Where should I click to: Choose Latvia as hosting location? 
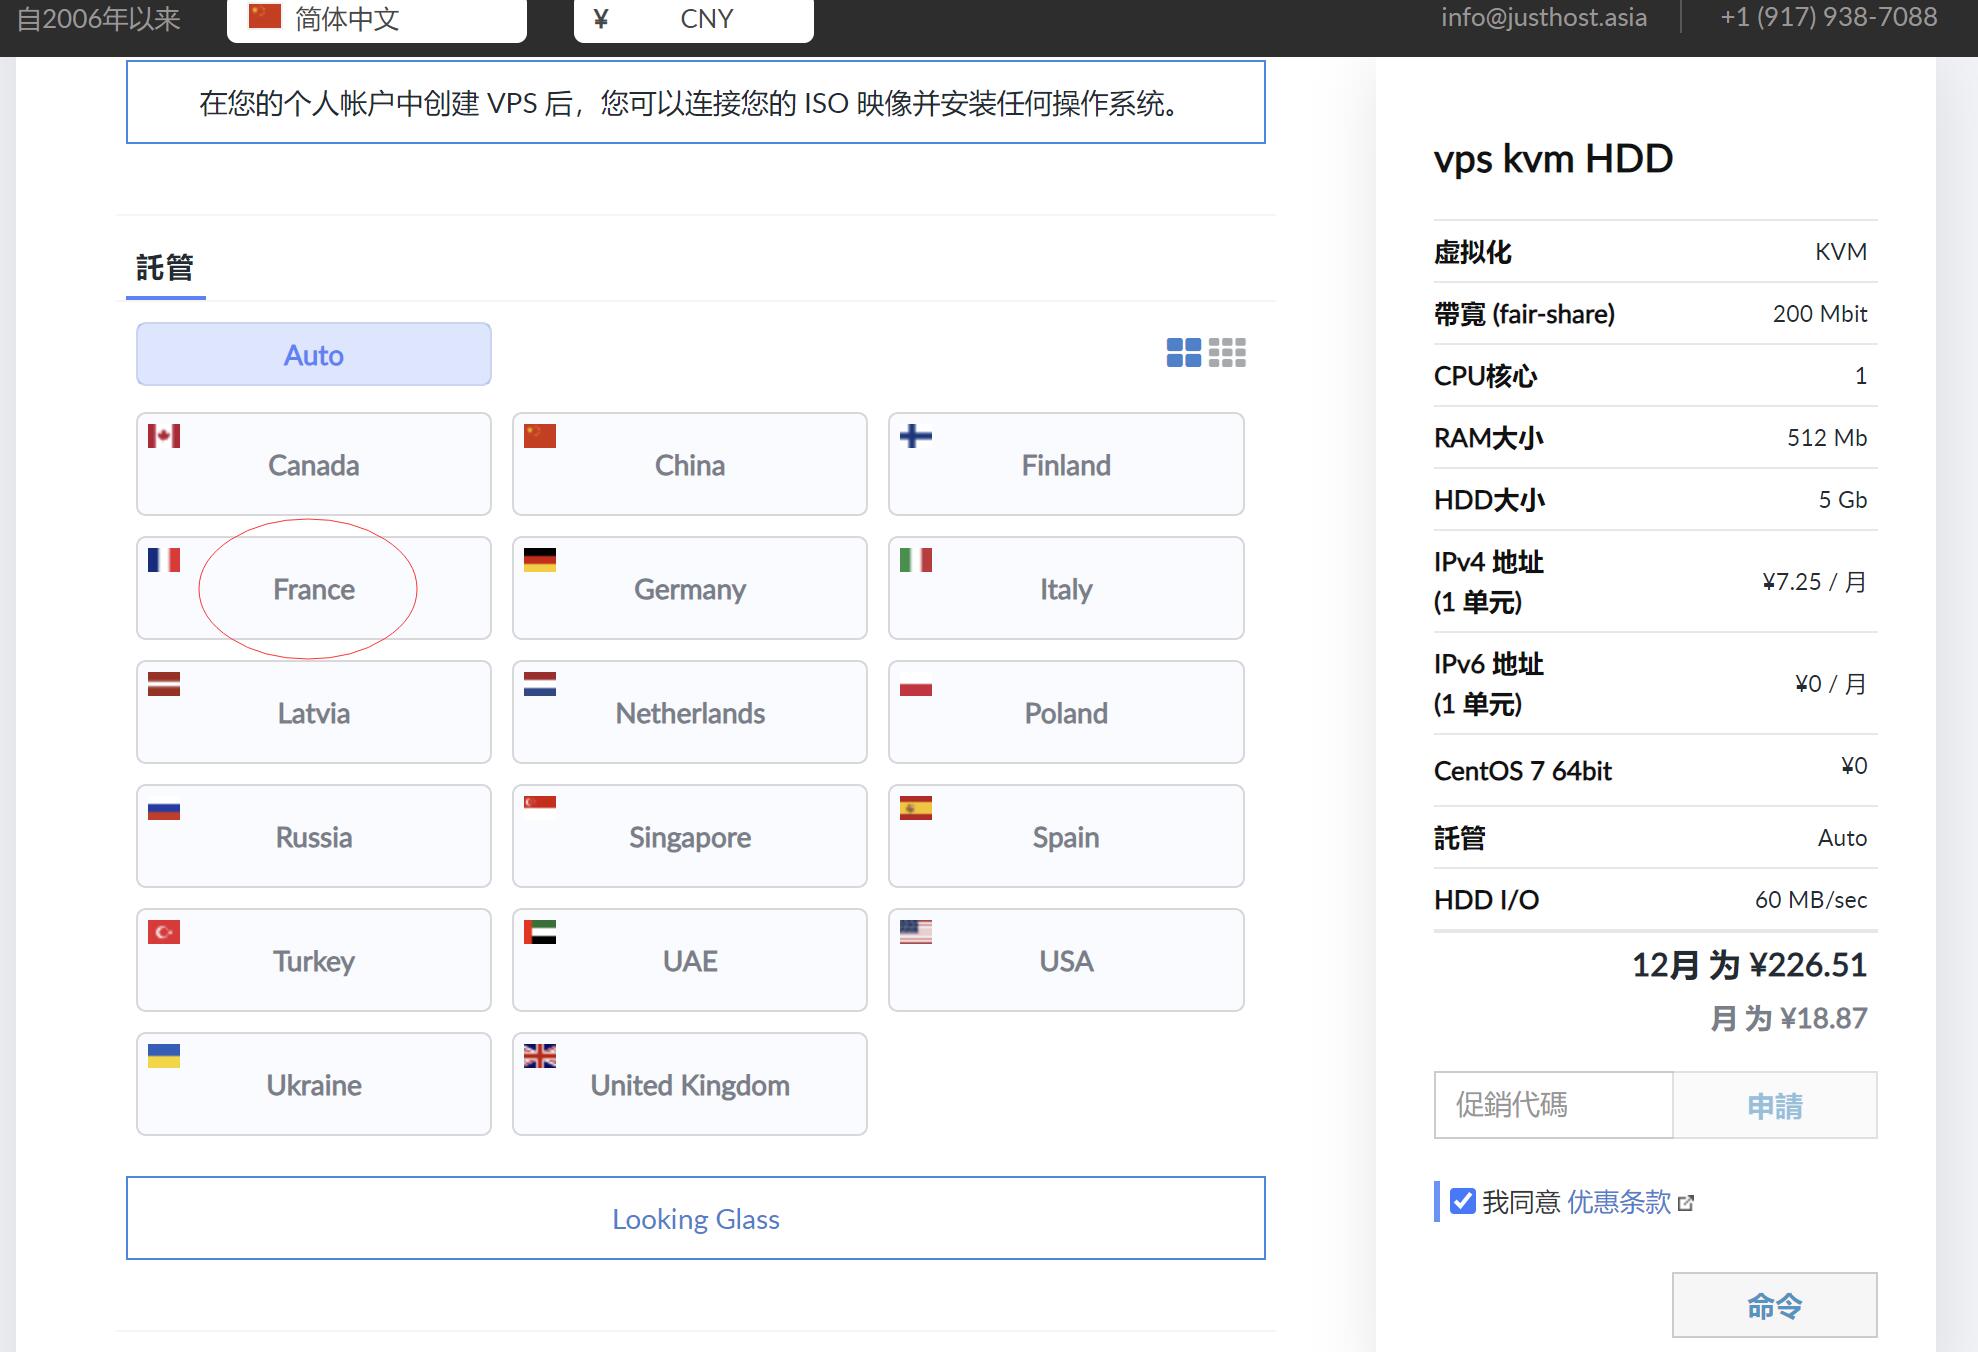[314, 712]
